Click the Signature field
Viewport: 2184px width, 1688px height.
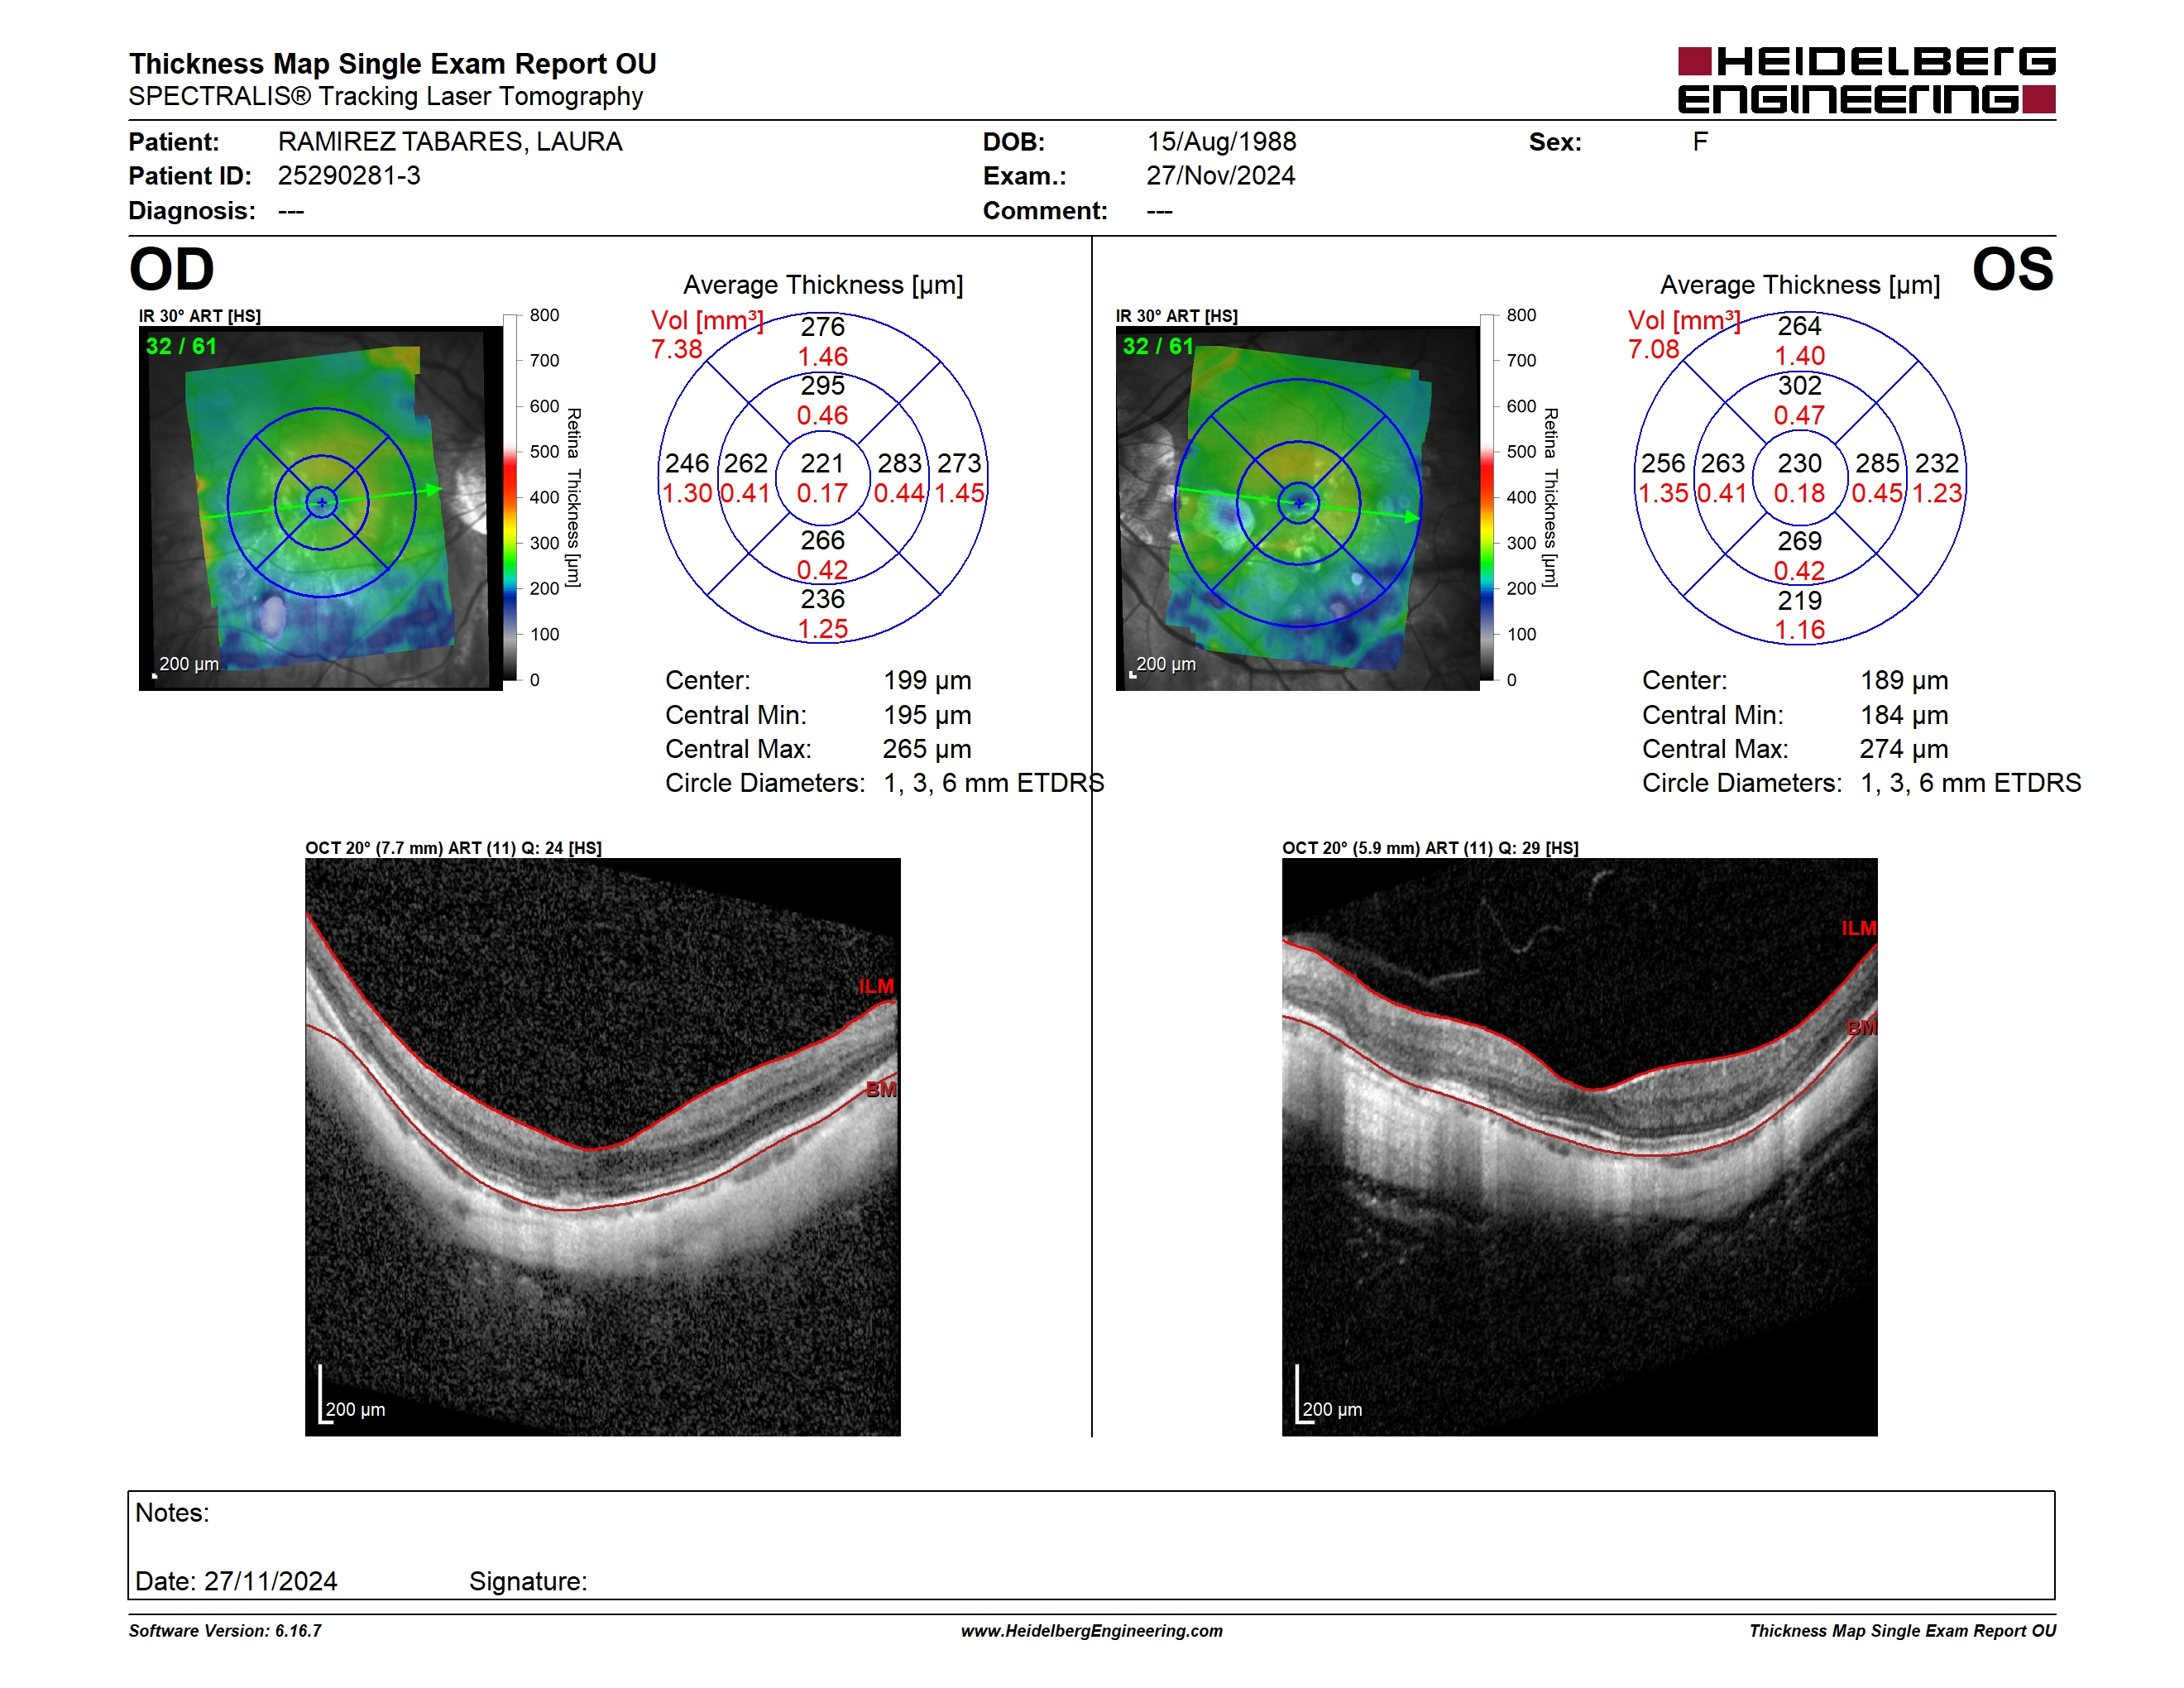click(x=528, y=1581)
